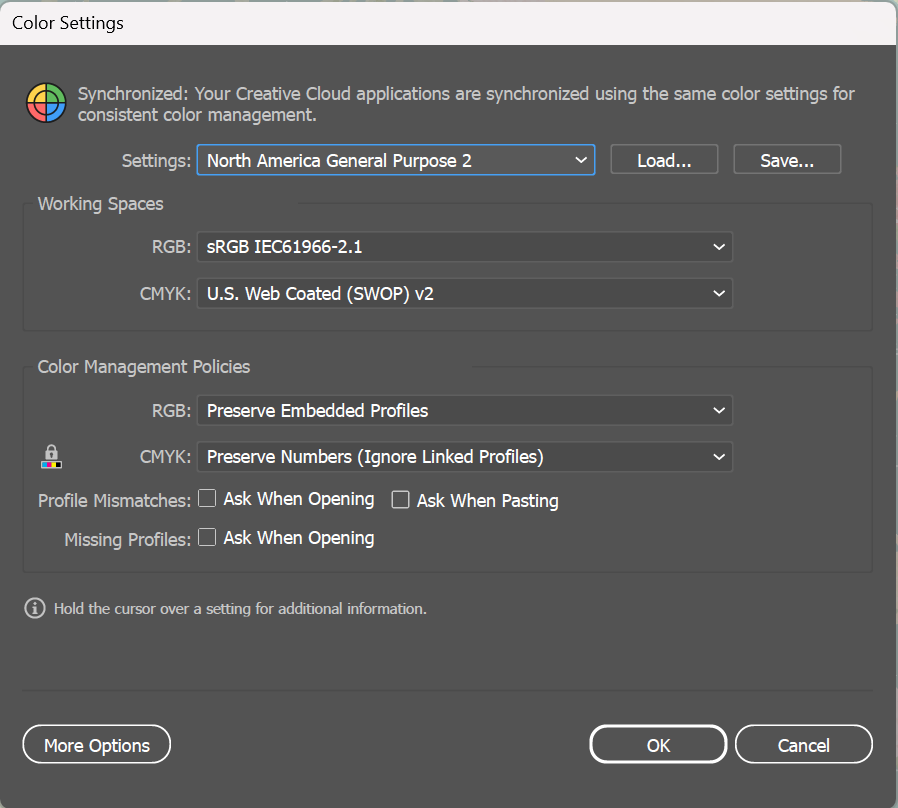Expand CMYK Preserve Numbers policy dropdown
This screenshot has height=808, width=898.
click(x=464, y=457)
